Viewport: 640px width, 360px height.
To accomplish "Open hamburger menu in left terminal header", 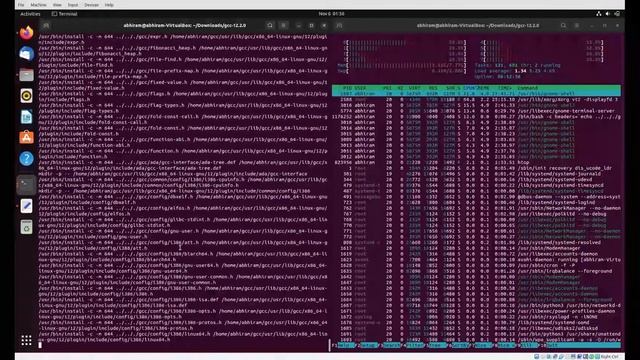I will pyautogui.click(x=284, y=25).
